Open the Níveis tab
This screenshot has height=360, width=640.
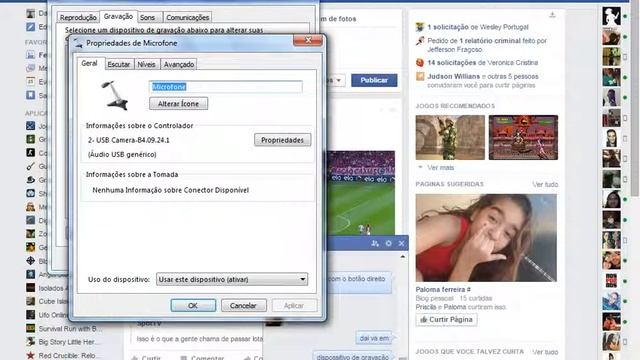pos(147,64)
